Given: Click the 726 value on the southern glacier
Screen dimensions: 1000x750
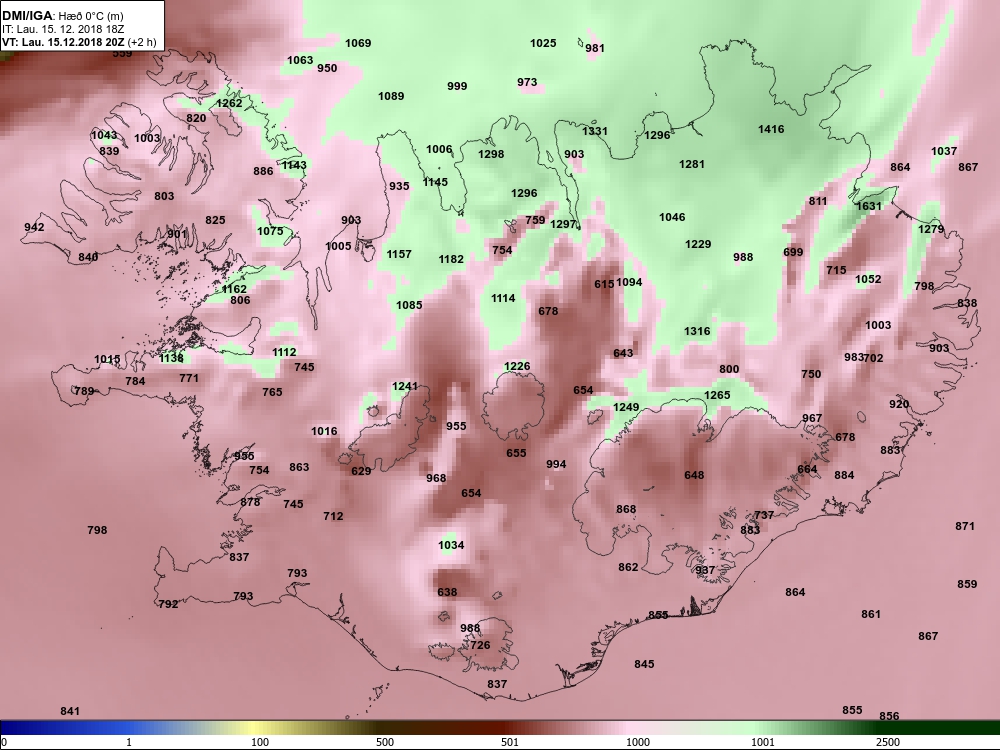Looking at the screenshot, I should click(x=480, y=645).
